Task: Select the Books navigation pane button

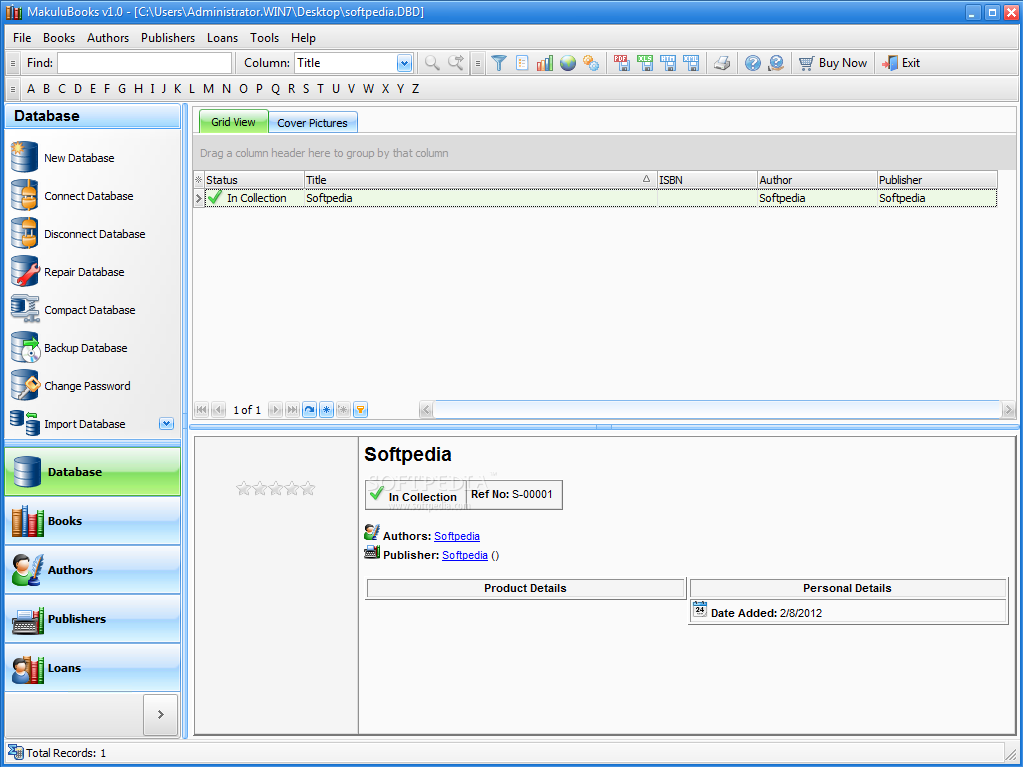Action: (93, 520)
